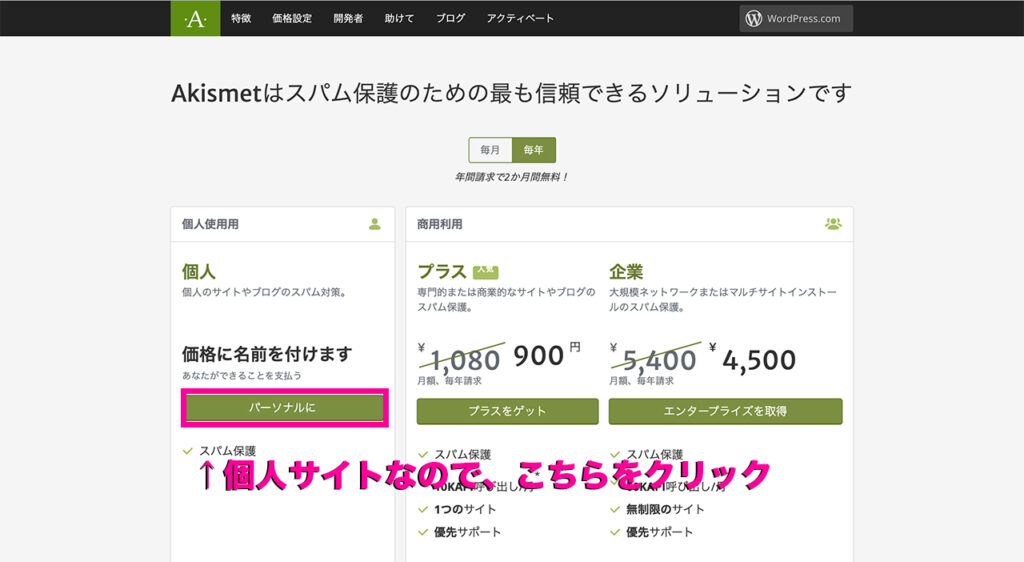This screenshot has height=562, width=1024.
Task: Click the Akismet green A logo
Action: 195,18
